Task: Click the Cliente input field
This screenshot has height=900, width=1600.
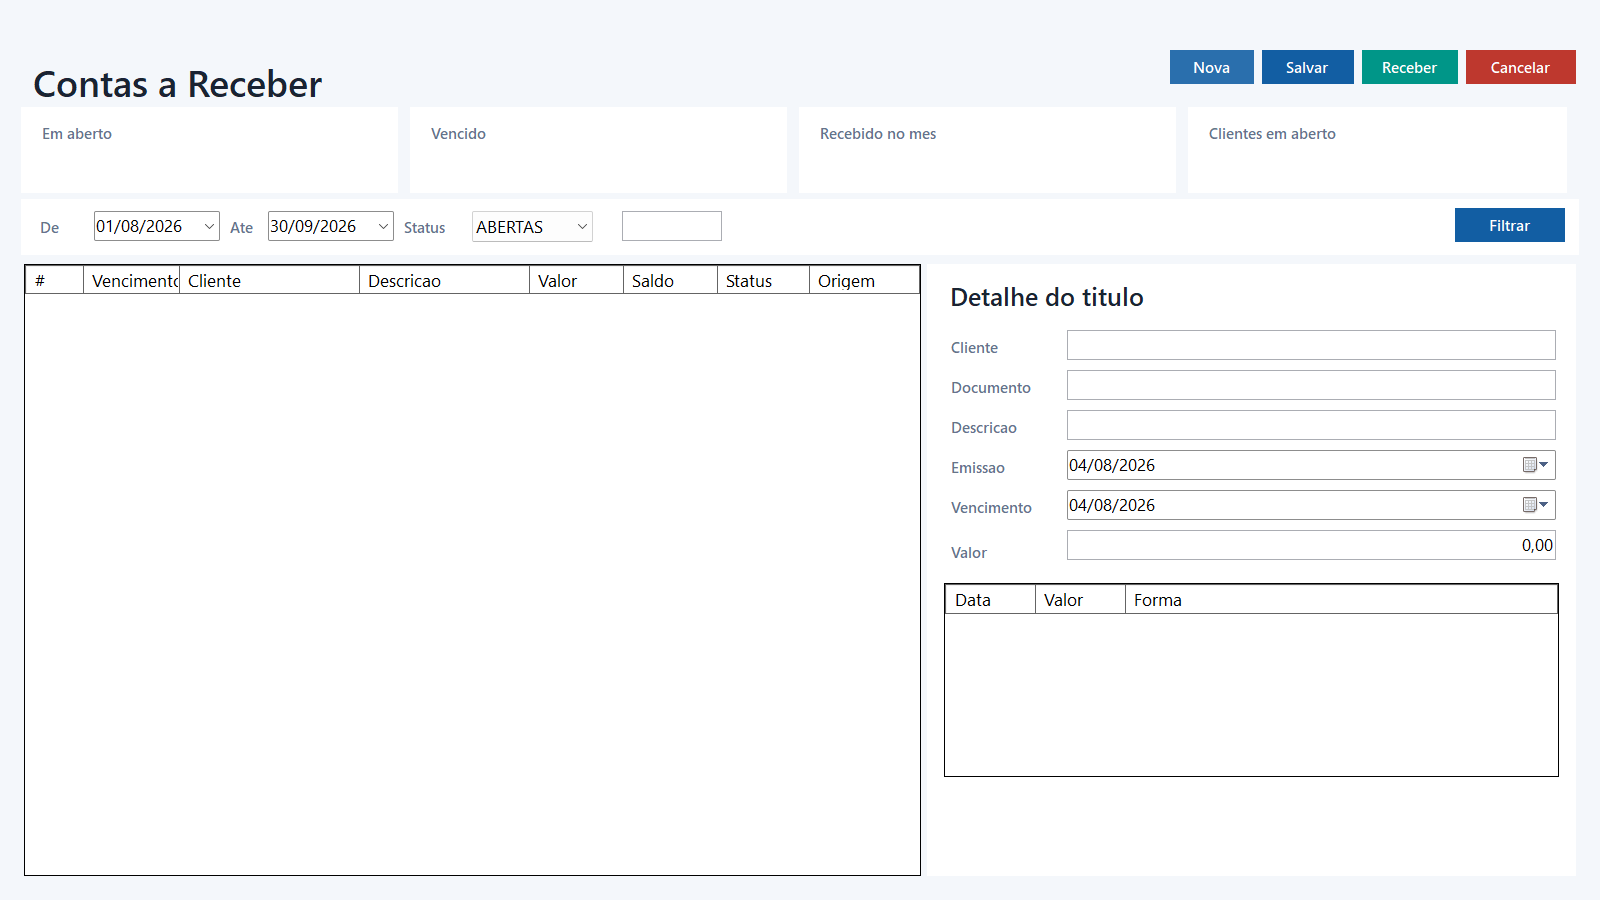Action: pyautogui.click(x=1311, y=345)
